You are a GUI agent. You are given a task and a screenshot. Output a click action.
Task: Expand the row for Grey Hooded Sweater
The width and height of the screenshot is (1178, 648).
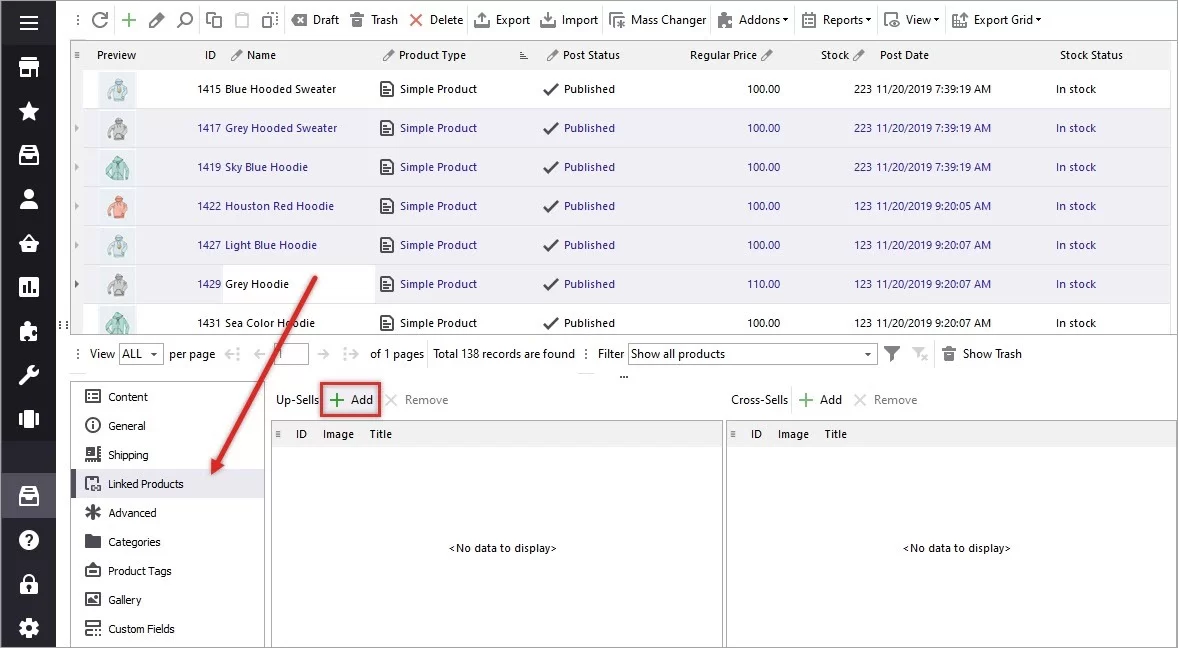[77, 128]
